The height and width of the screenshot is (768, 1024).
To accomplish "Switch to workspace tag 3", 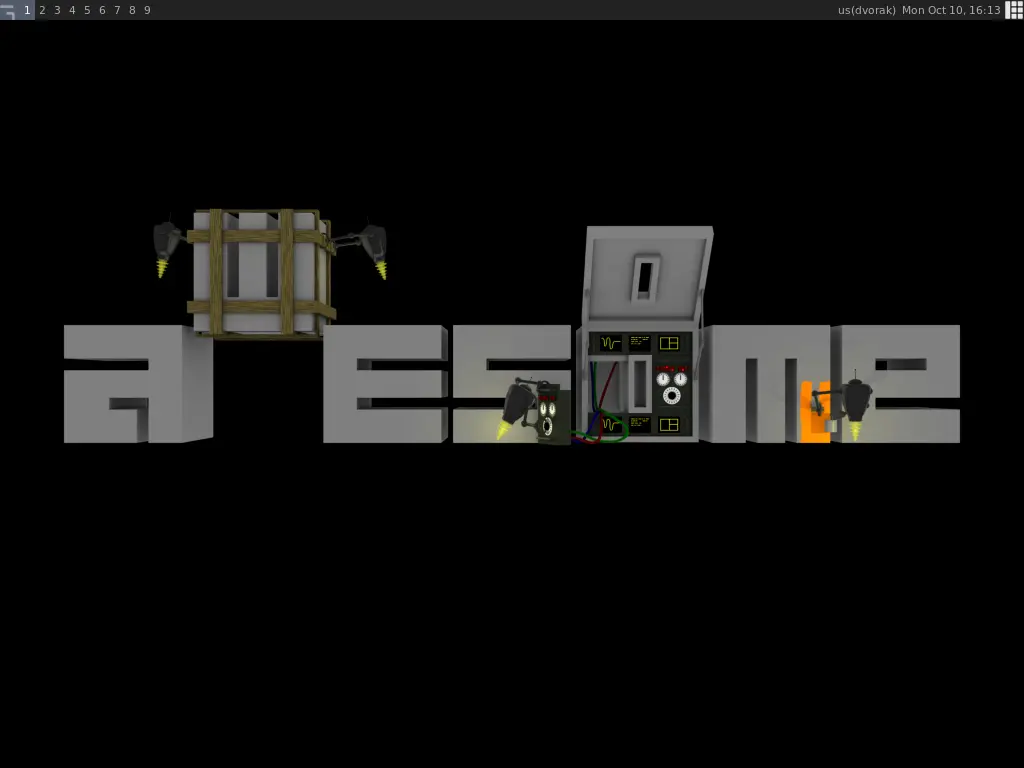I will 57,10.
